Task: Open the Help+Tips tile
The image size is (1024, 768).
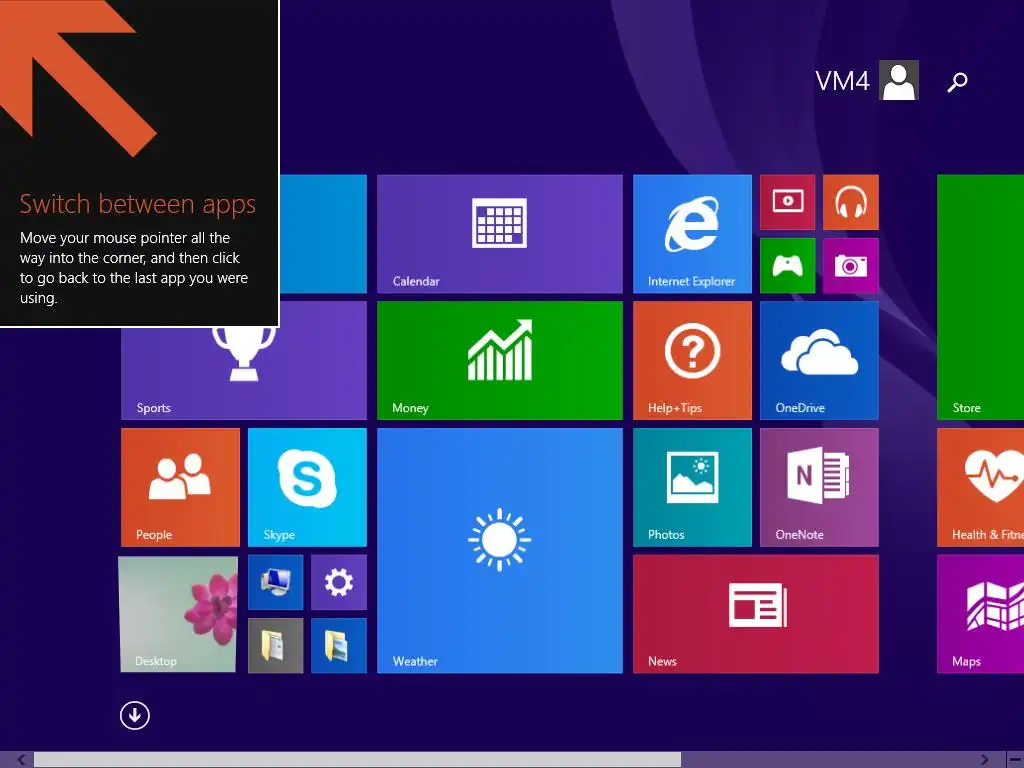Action: pyautogui.click(x=692, y=360)
